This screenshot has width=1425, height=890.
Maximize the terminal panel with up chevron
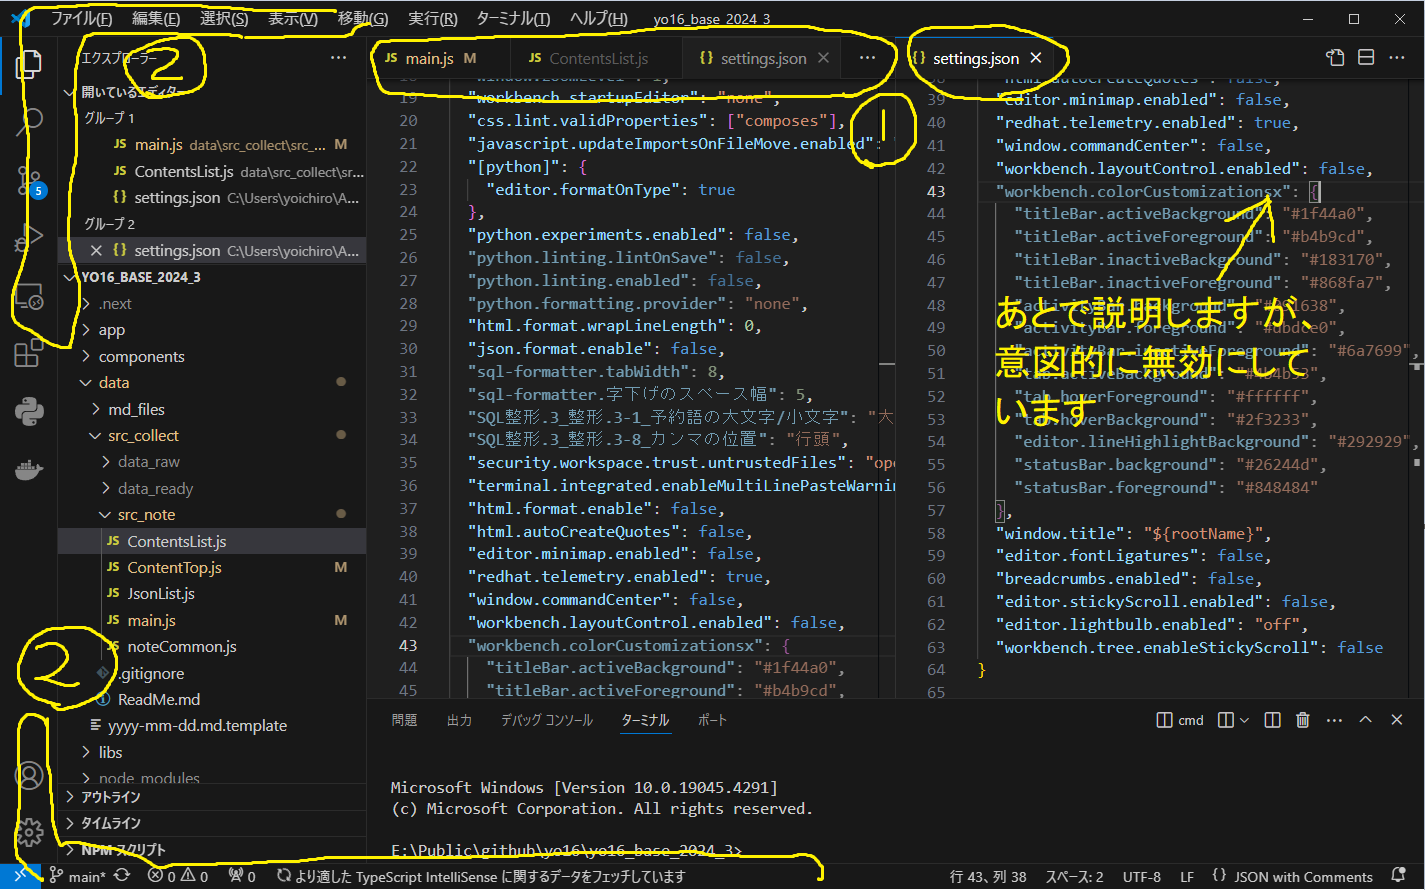(x=1366, y=720)
